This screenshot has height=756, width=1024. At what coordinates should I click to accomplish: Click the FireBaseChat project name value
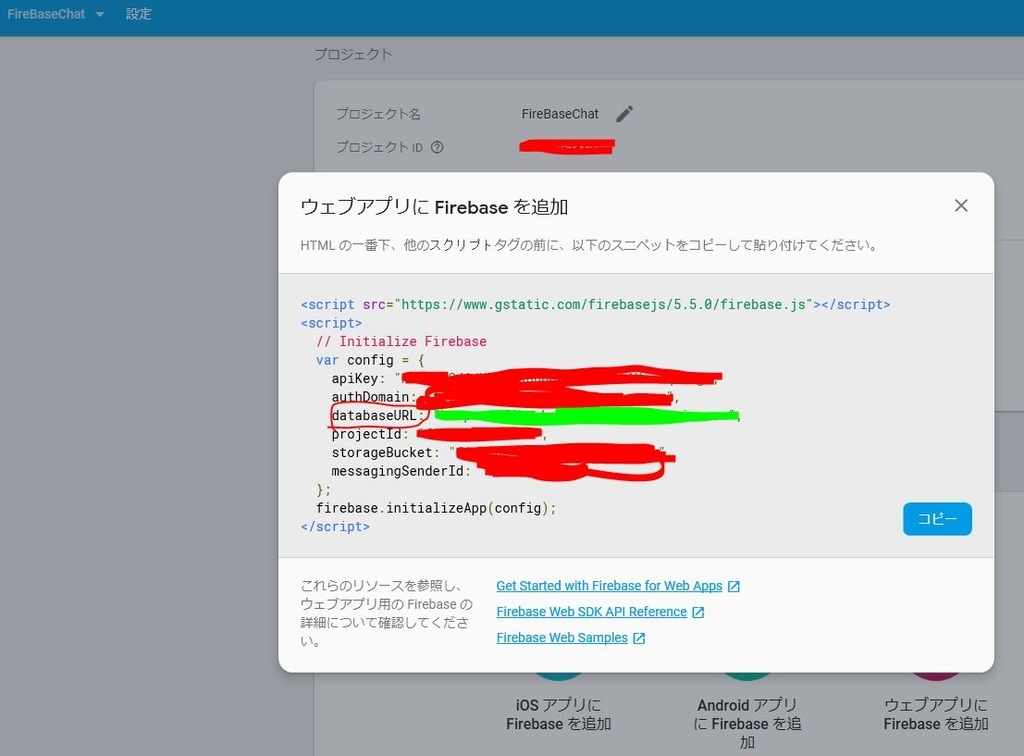point(560,114)
